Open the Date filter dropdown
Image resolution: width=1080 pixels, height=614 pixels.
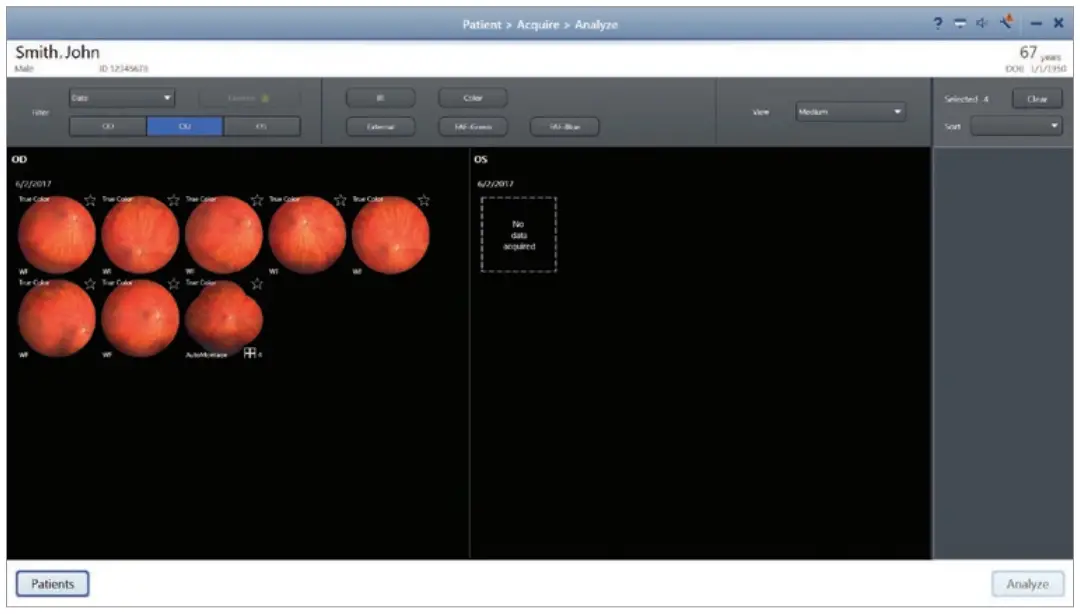coord(122,98)
